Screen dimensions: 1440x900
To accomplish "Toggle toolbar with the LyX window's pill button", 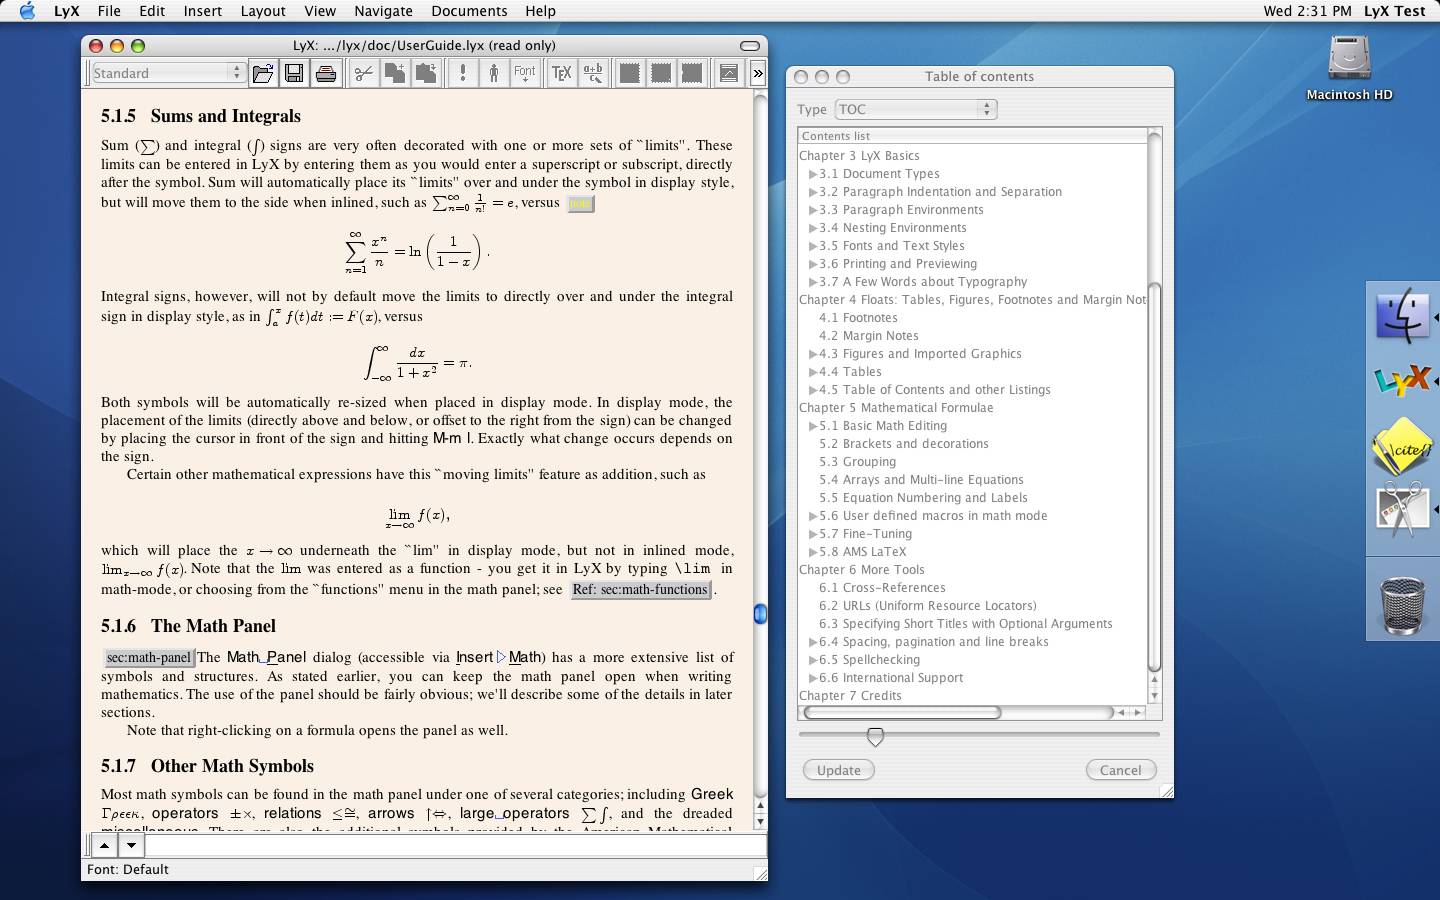I will (x=750, y=46).
